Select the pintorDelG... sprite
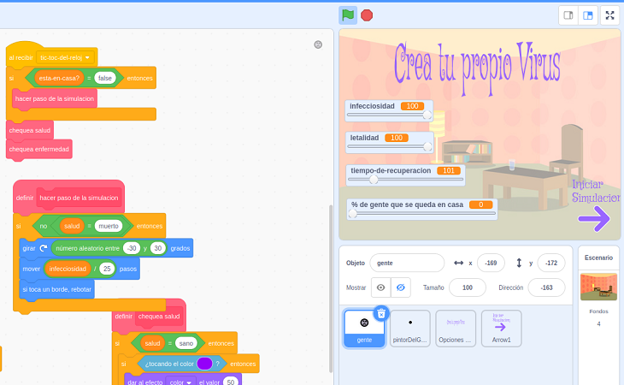 click(x=410, y=328)
